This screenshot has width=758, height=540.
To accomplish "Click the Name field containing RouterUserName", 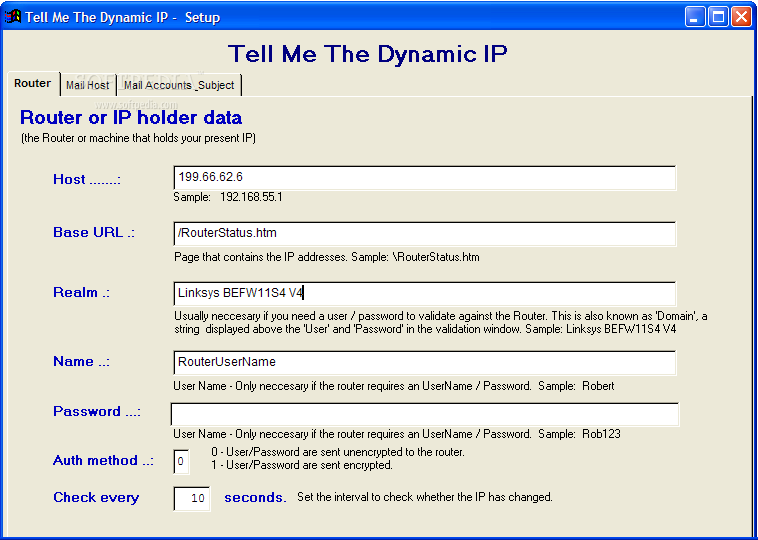I will point(424,363).
